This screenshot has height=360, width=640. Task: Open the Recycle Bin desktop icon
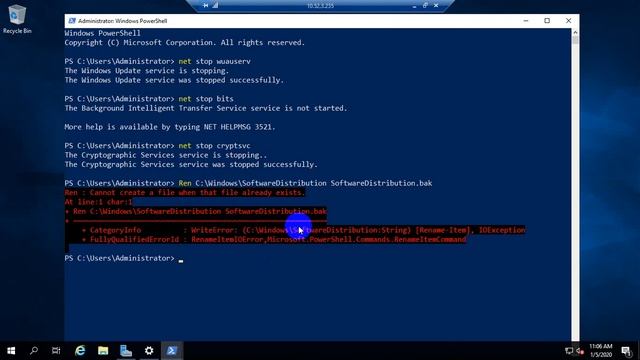click(17, 19)
